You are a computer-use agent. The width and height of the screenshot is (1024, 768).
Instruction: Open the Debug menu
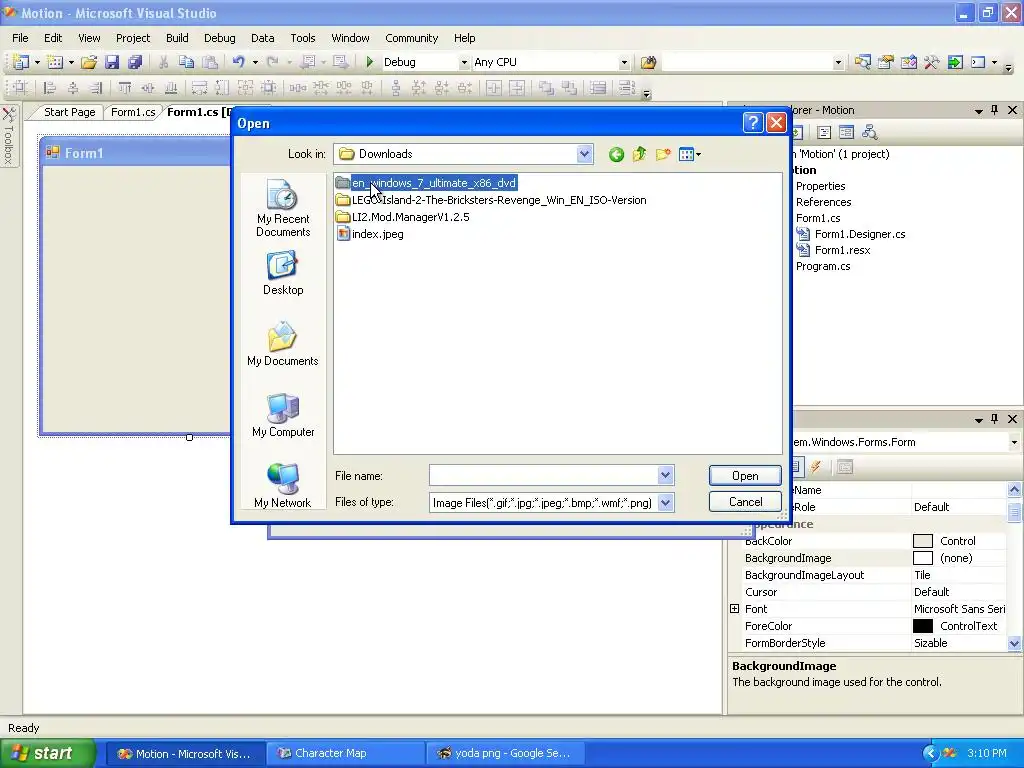tap(219, 38)
